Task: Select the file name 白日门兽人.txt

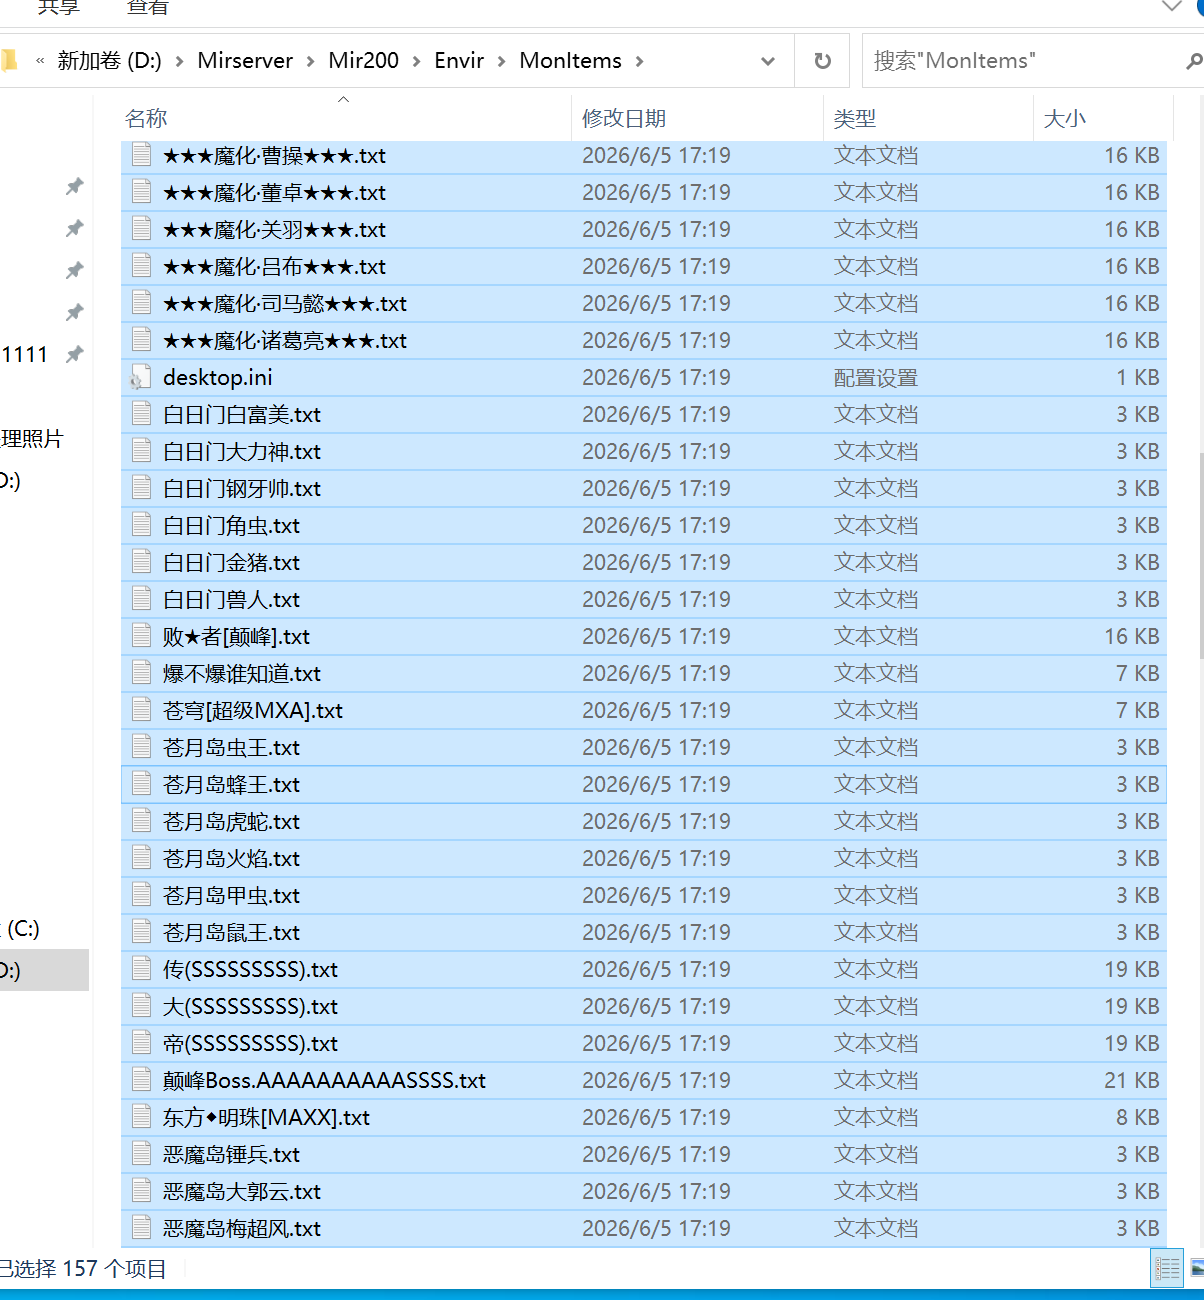Action: (x=231, y=599)
